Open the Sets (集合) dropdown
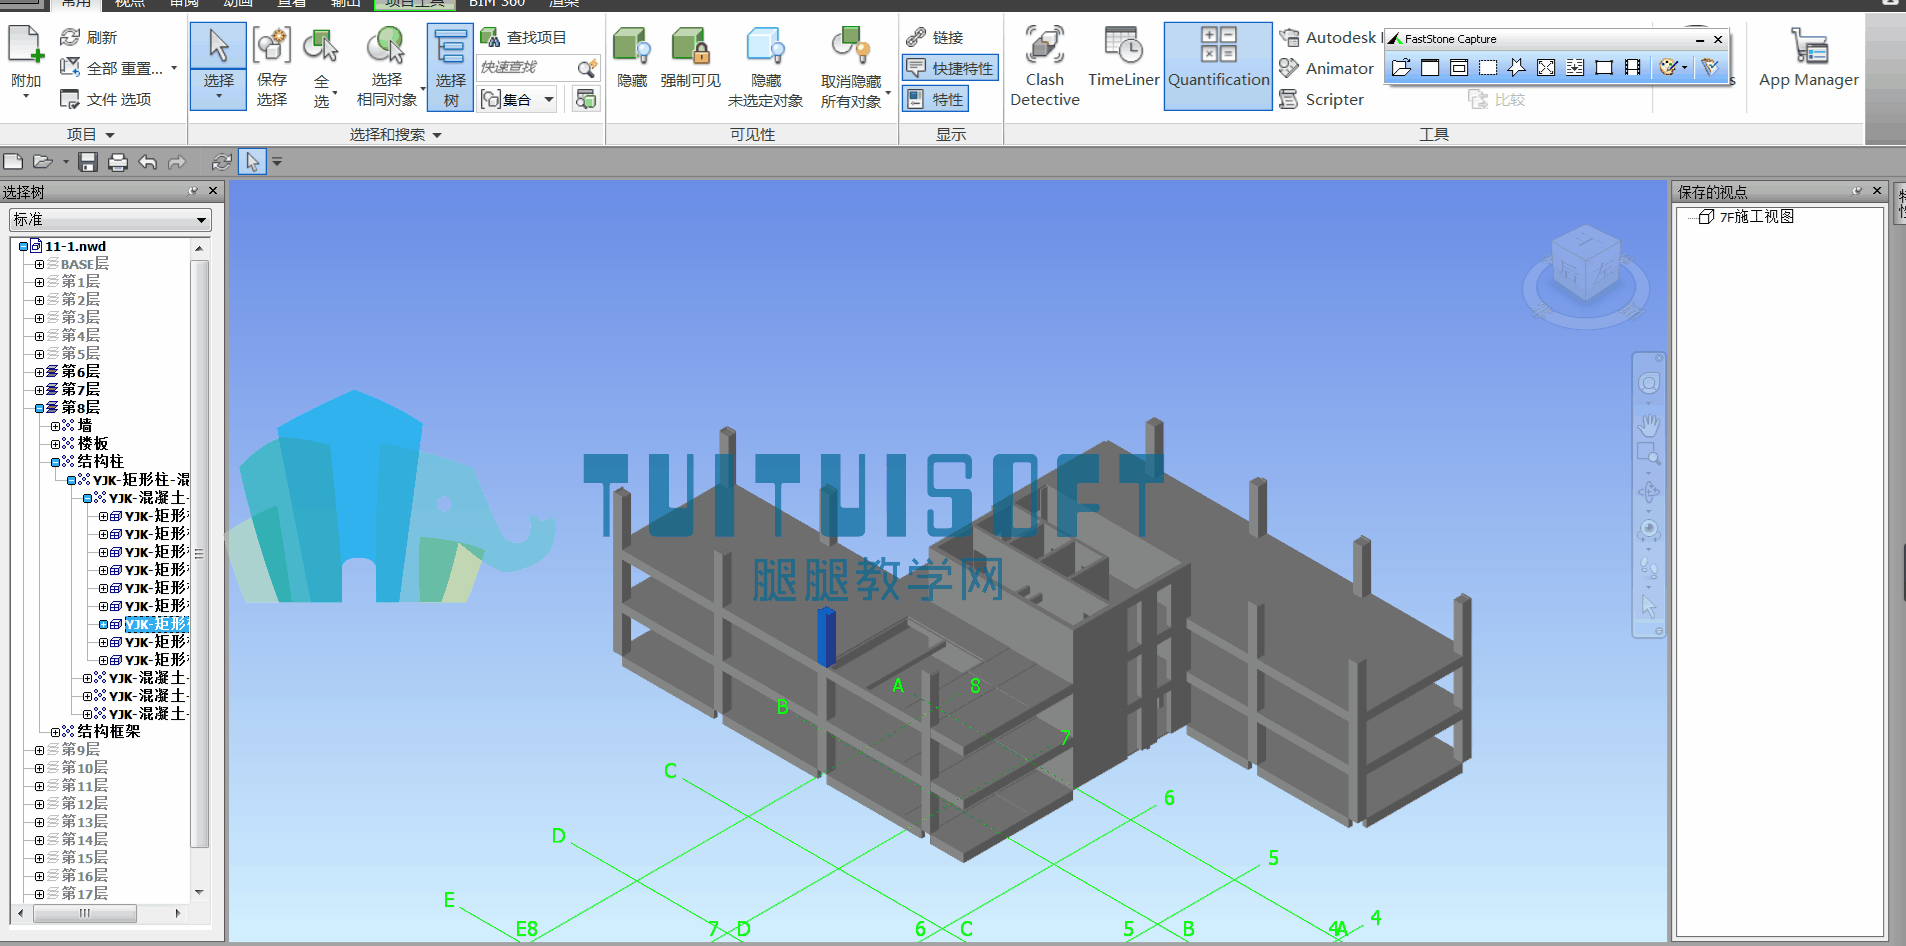This screenshot has height=946, width=1906. (x=517, y=99)
